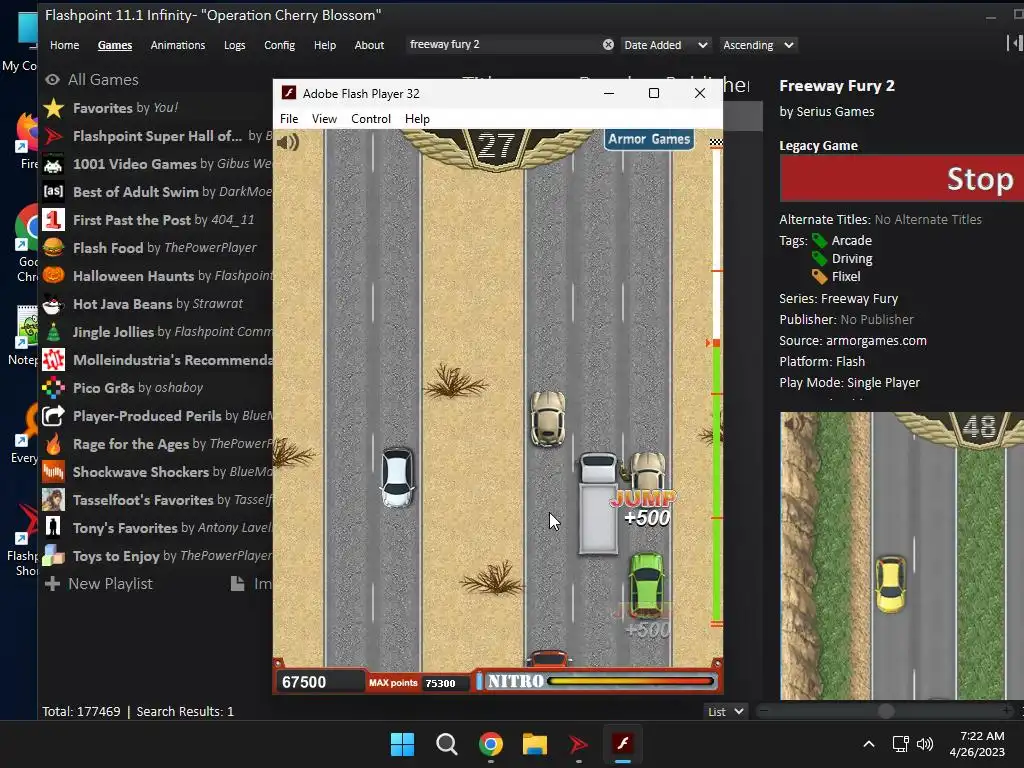
Task: Open Flash Player Control menu
Action: [371, 119]
